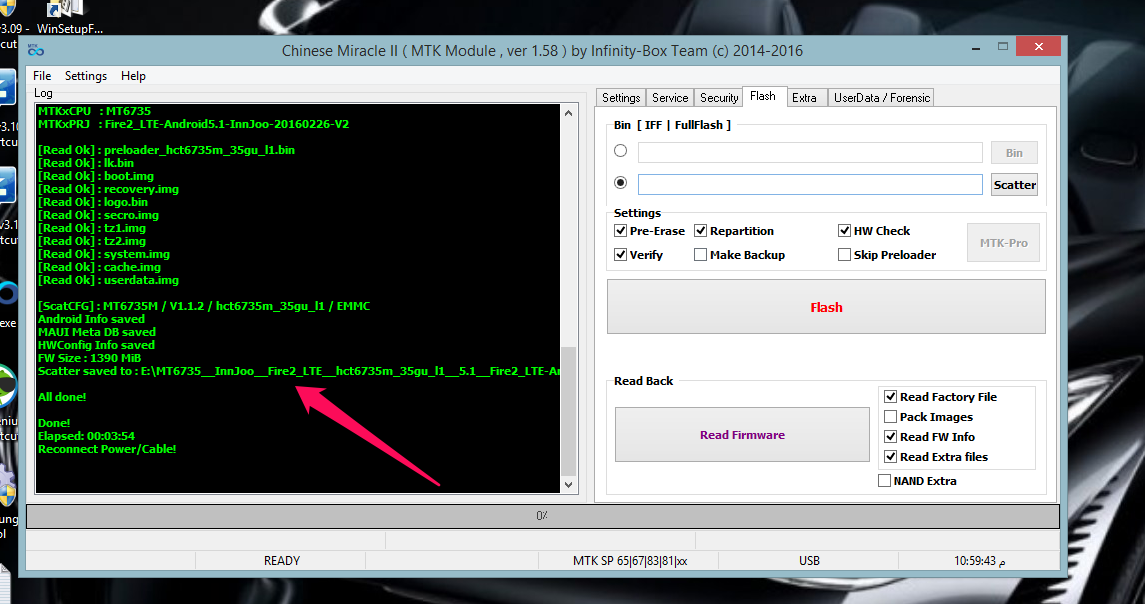Click the '[Read Ok] : boot.img' log line
Viewport: 1145px width, 604px height.
(x=96, y=176)
